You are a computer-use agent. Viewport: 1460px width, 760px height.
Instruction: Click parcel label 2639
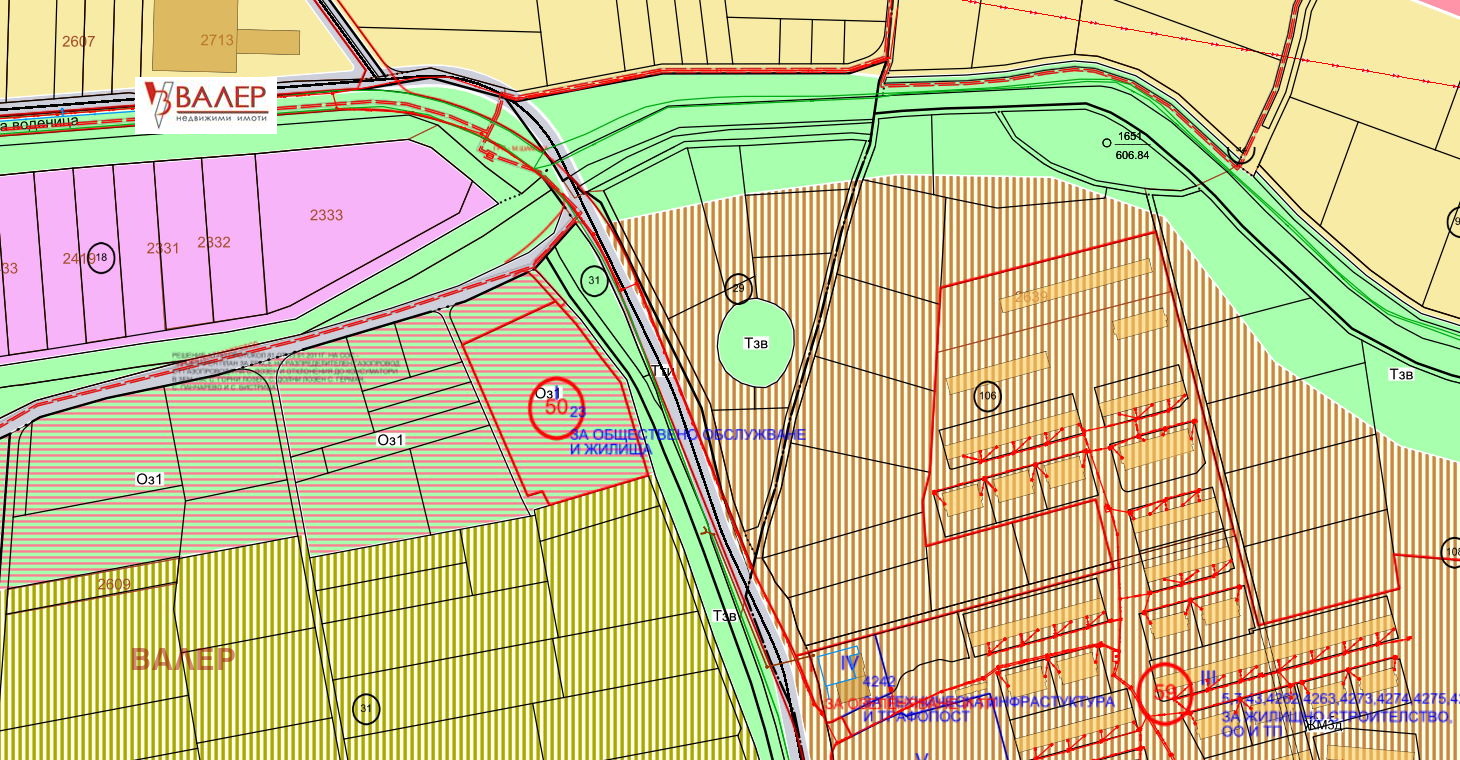(1030, 297)
